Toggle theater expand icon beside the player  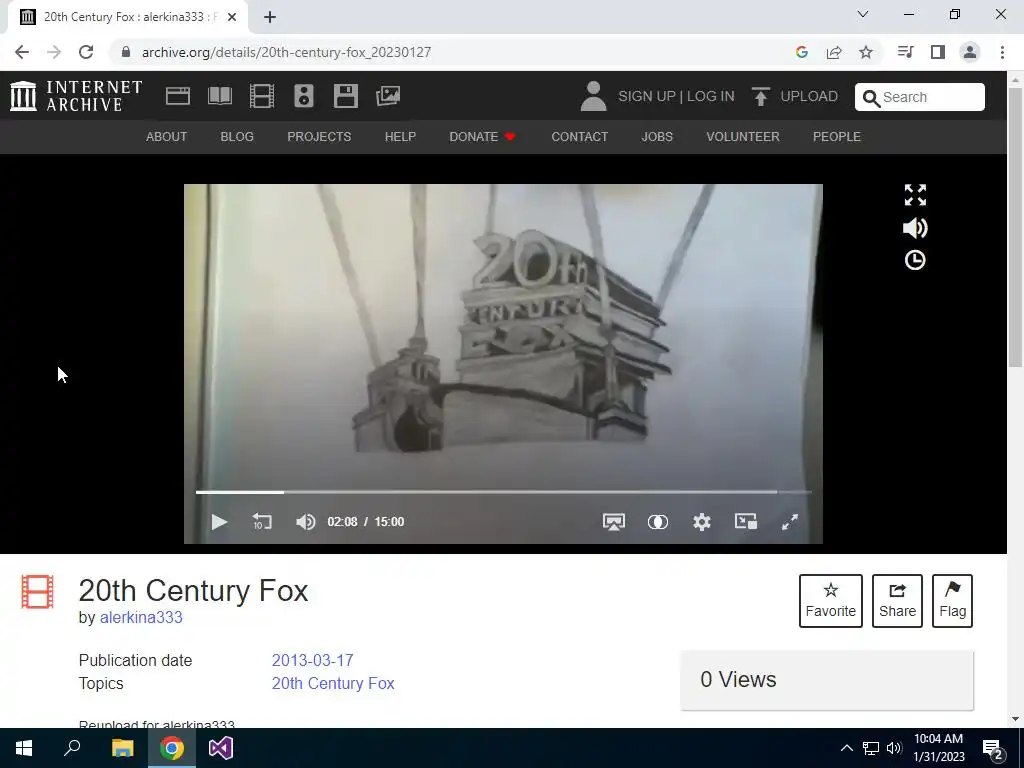pyautogui.click(x=915, y=195)
